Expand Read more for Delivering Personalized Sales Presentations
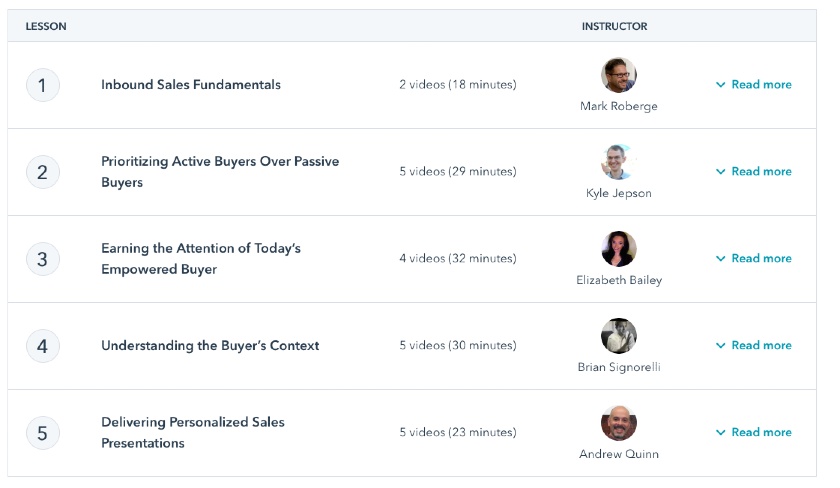This screenshot has height=488, width=840. click(754, 433)
